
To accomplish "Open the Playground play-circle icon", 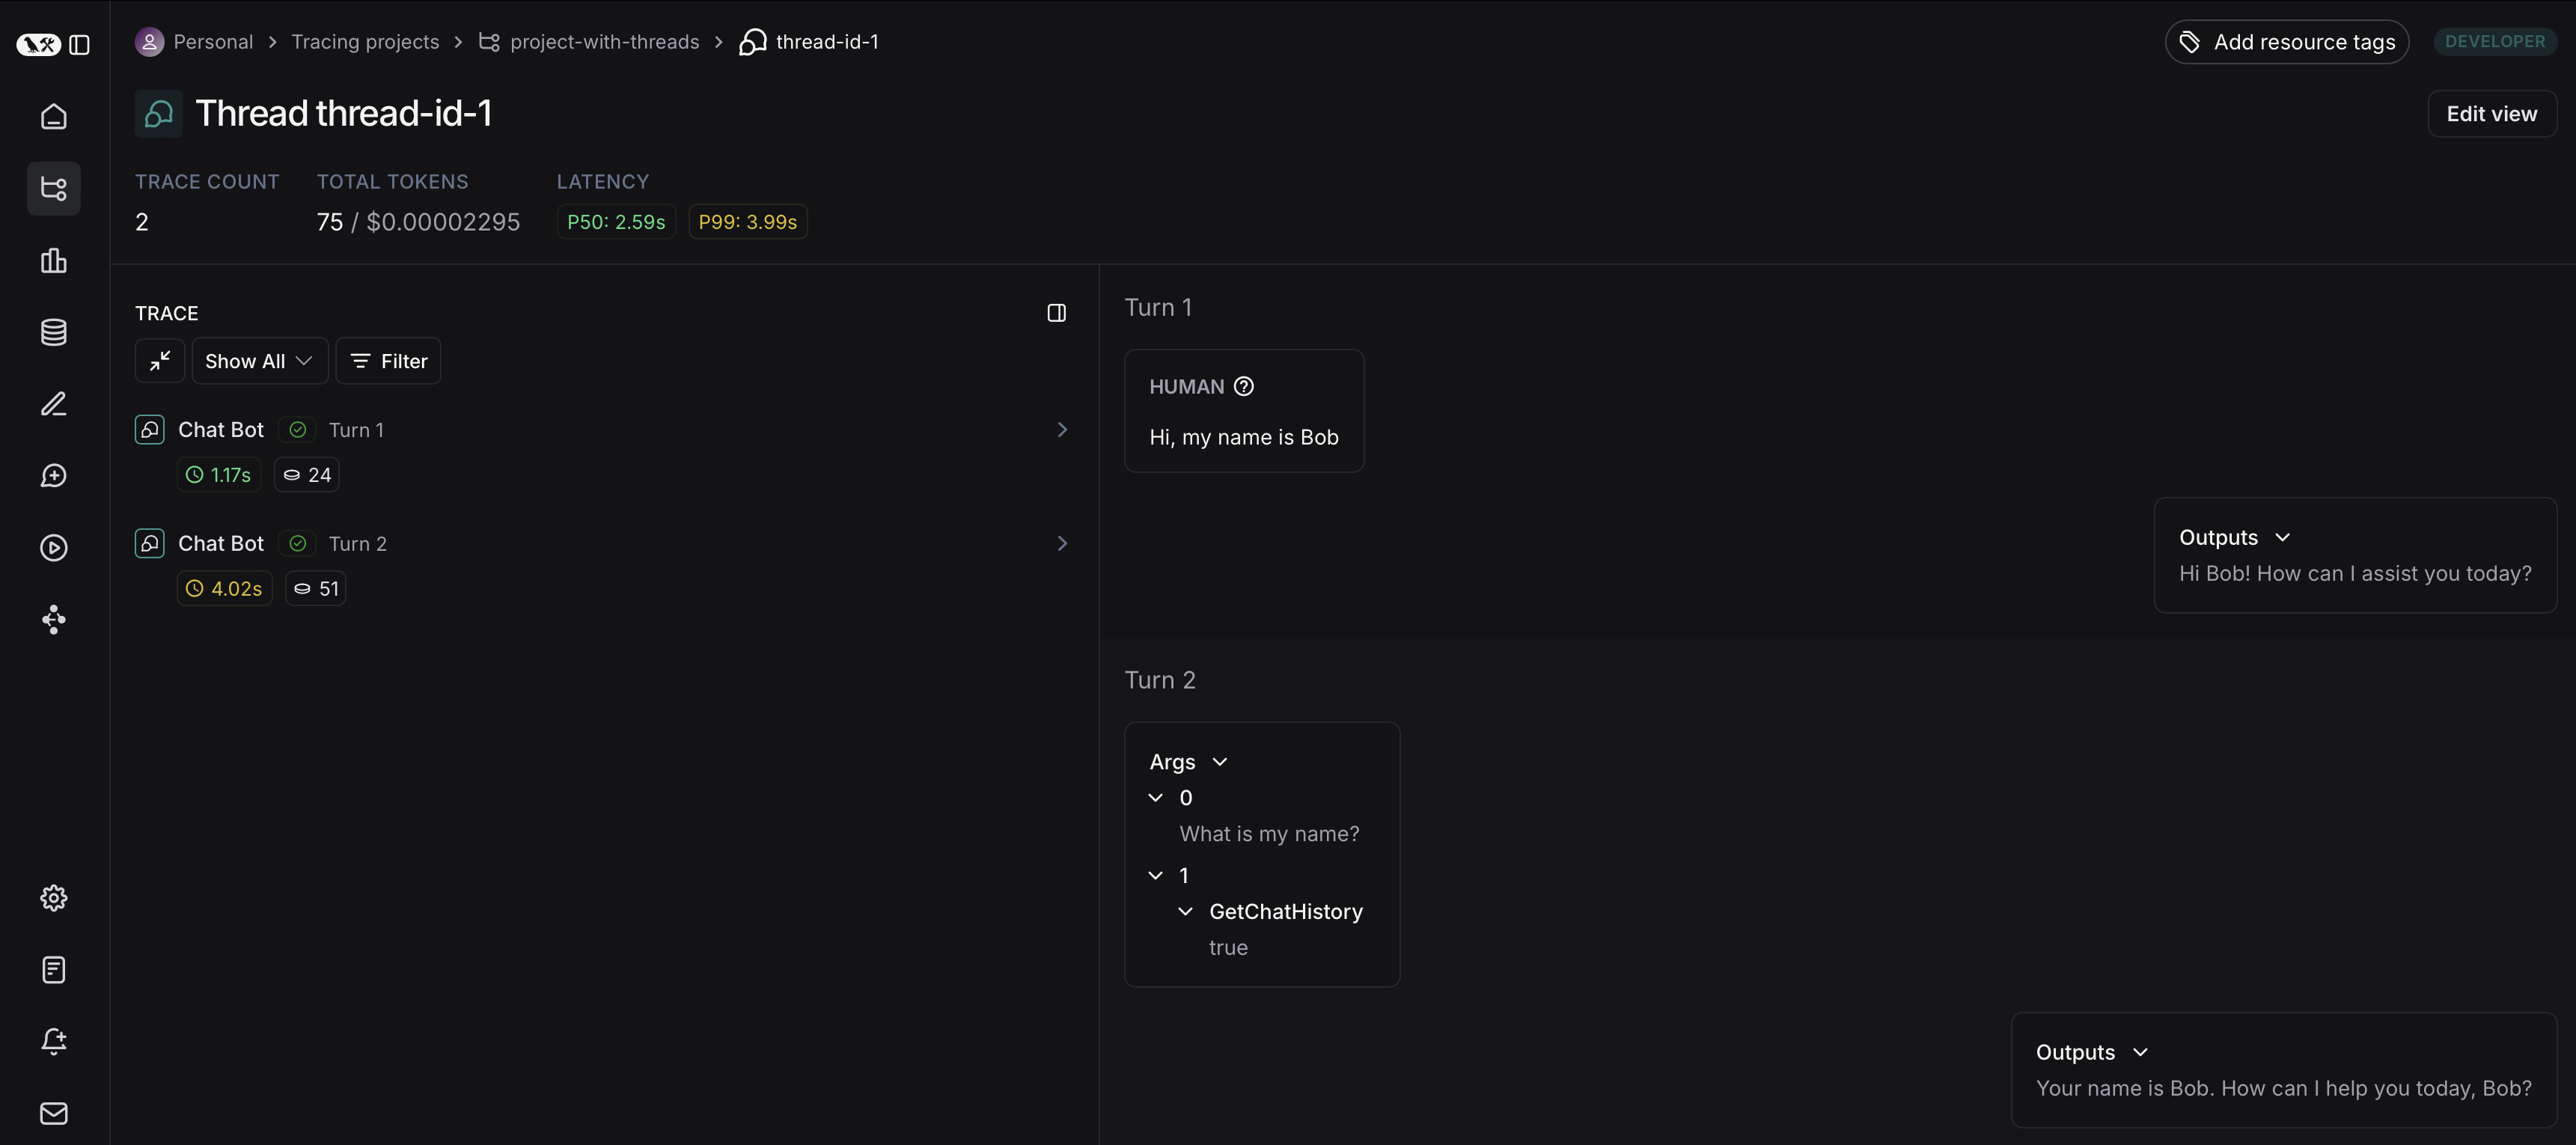I will [x=54, y=548].
